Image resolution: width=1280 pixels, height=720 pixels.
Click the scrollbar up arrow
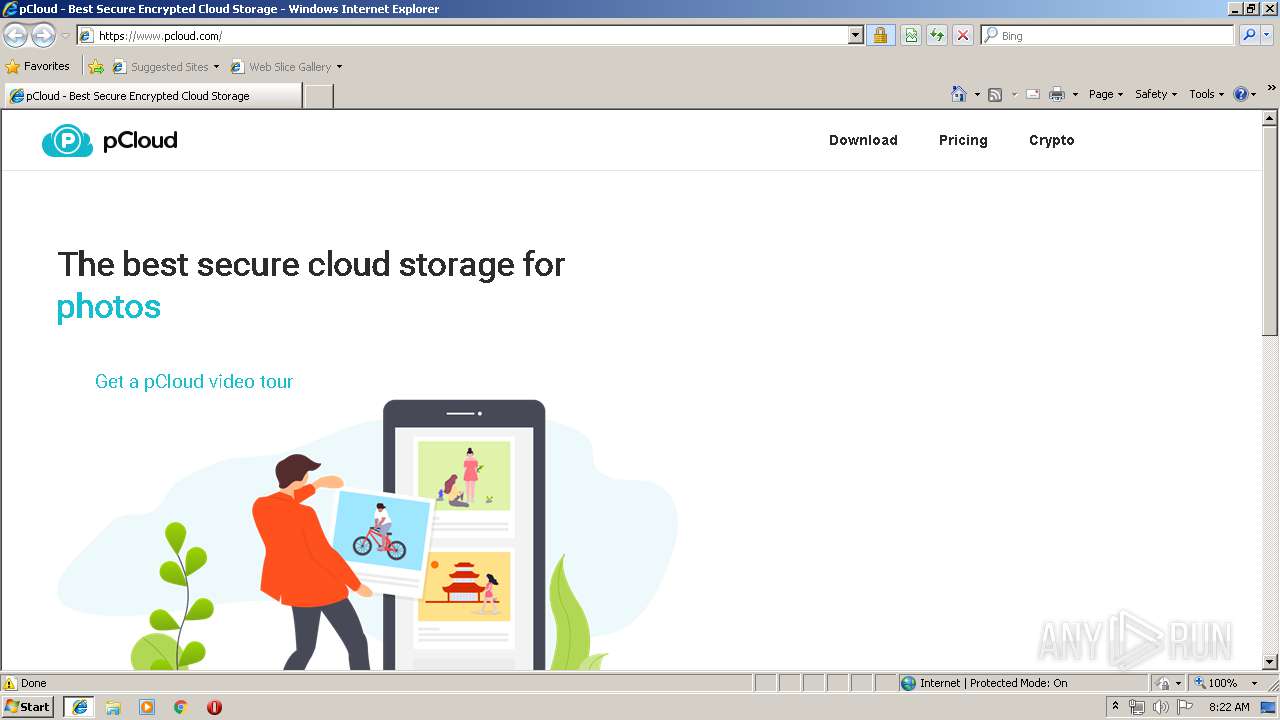pos(1270,118)
